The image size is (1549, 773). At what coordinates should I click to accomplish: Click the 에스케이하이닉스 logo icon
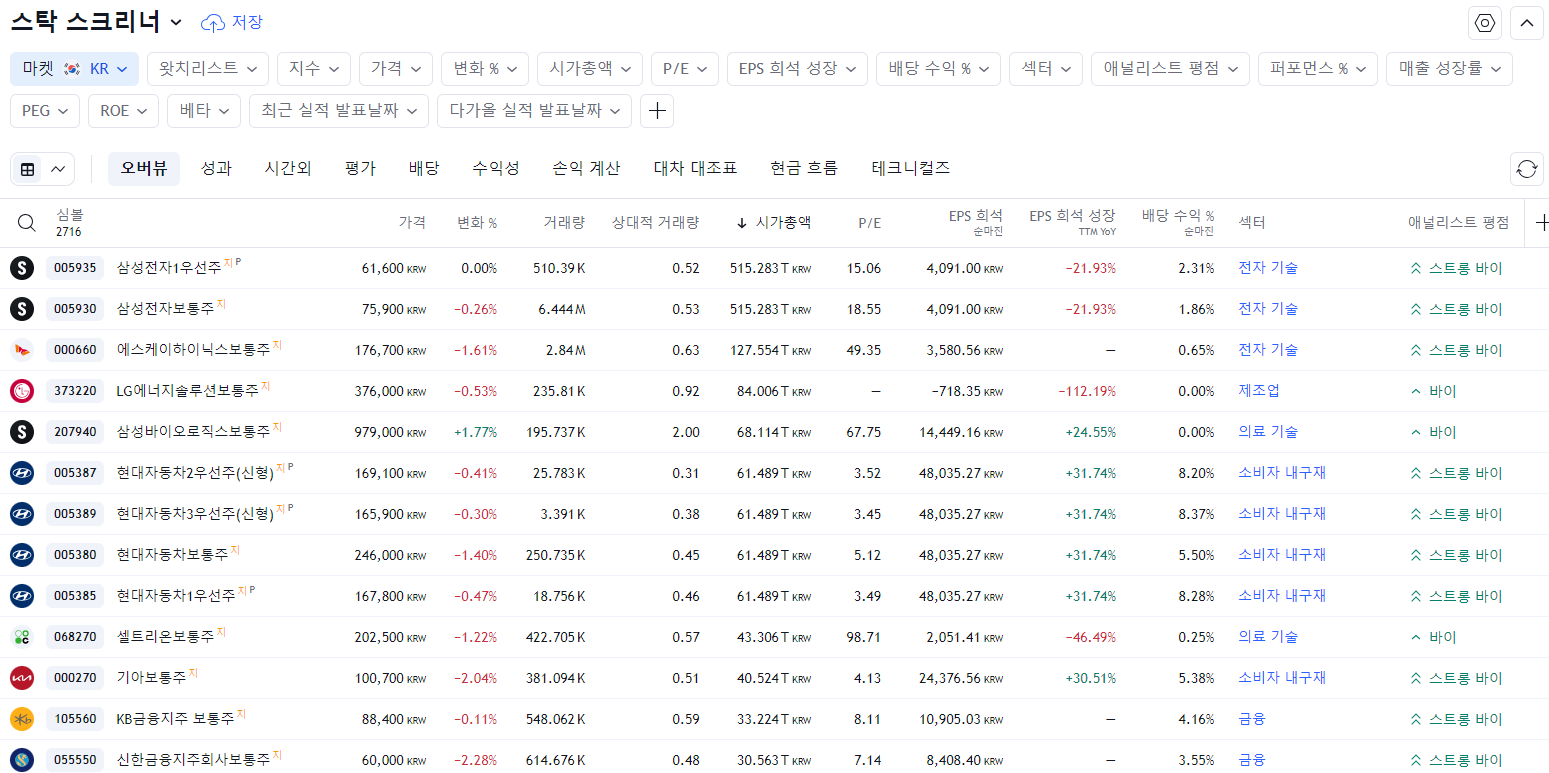22,350
